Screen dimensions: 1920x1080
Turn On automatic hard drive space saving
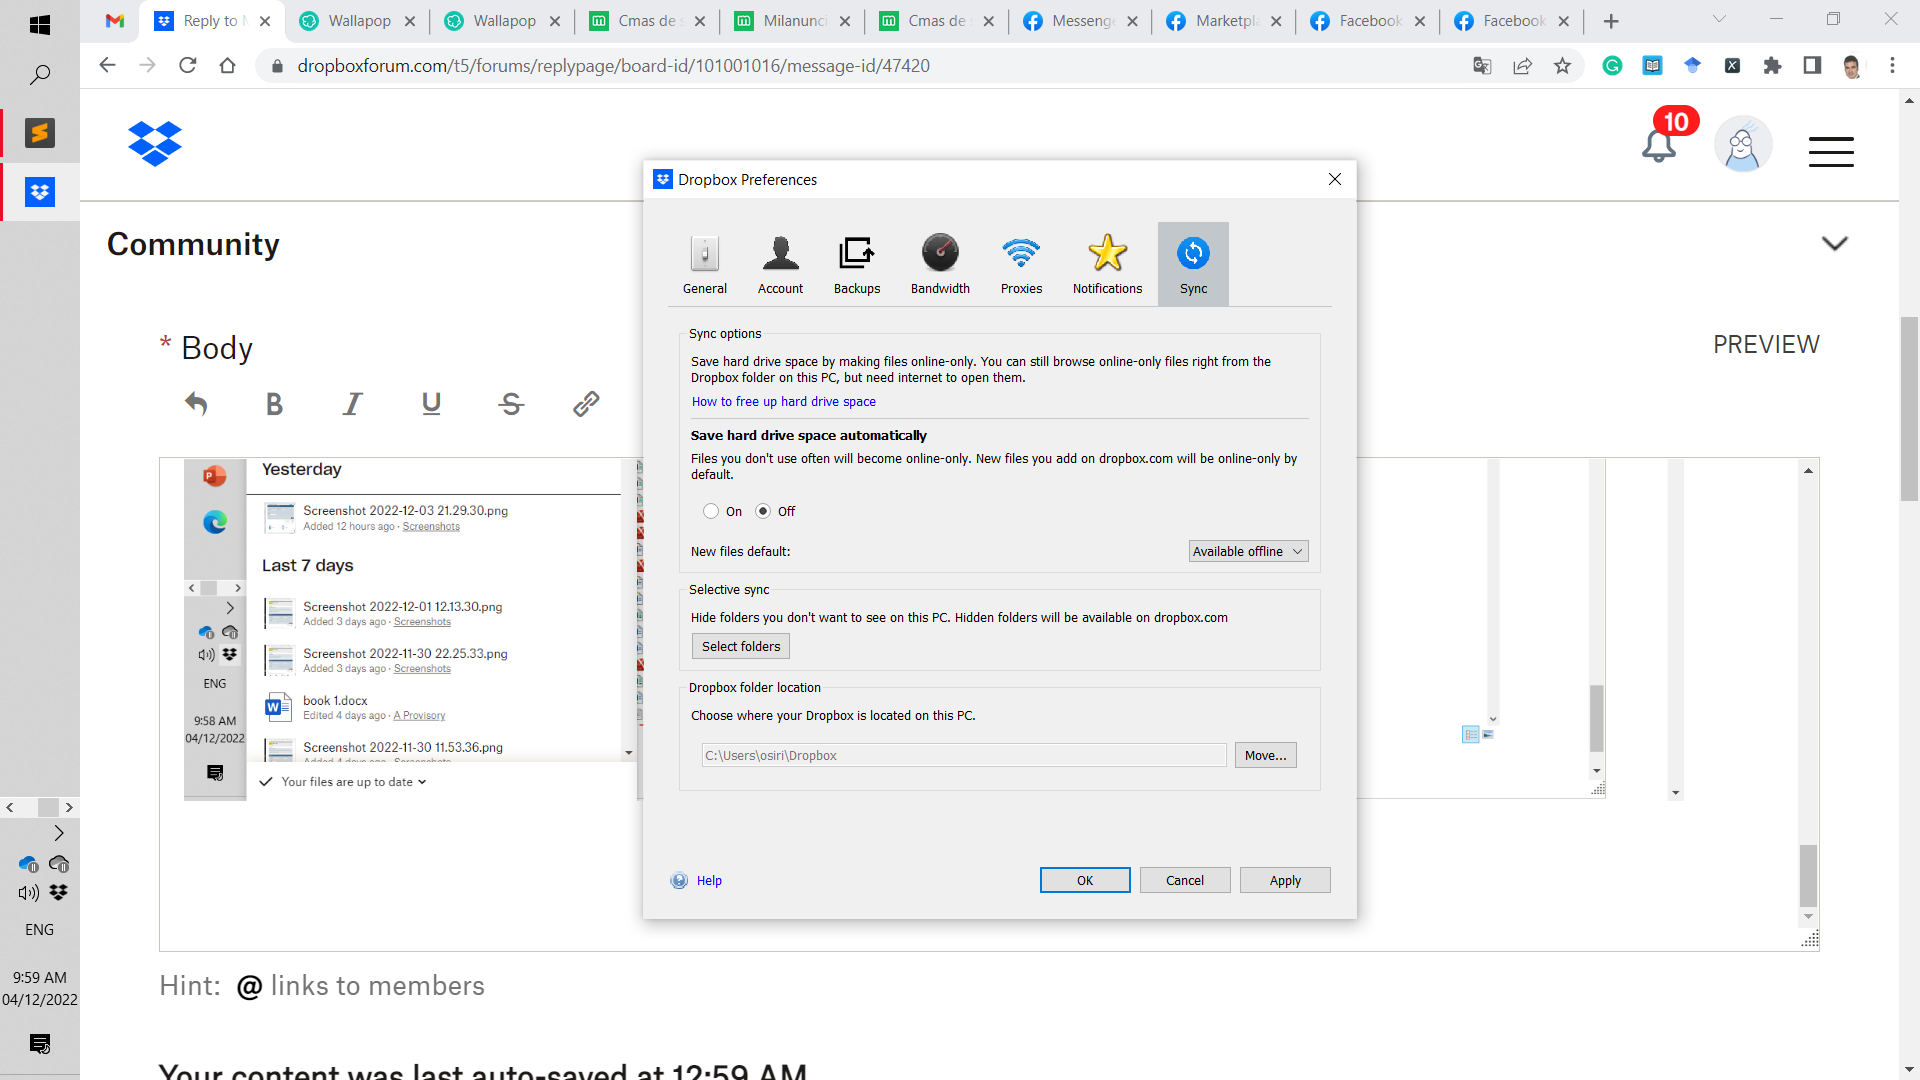coord(711,511)
